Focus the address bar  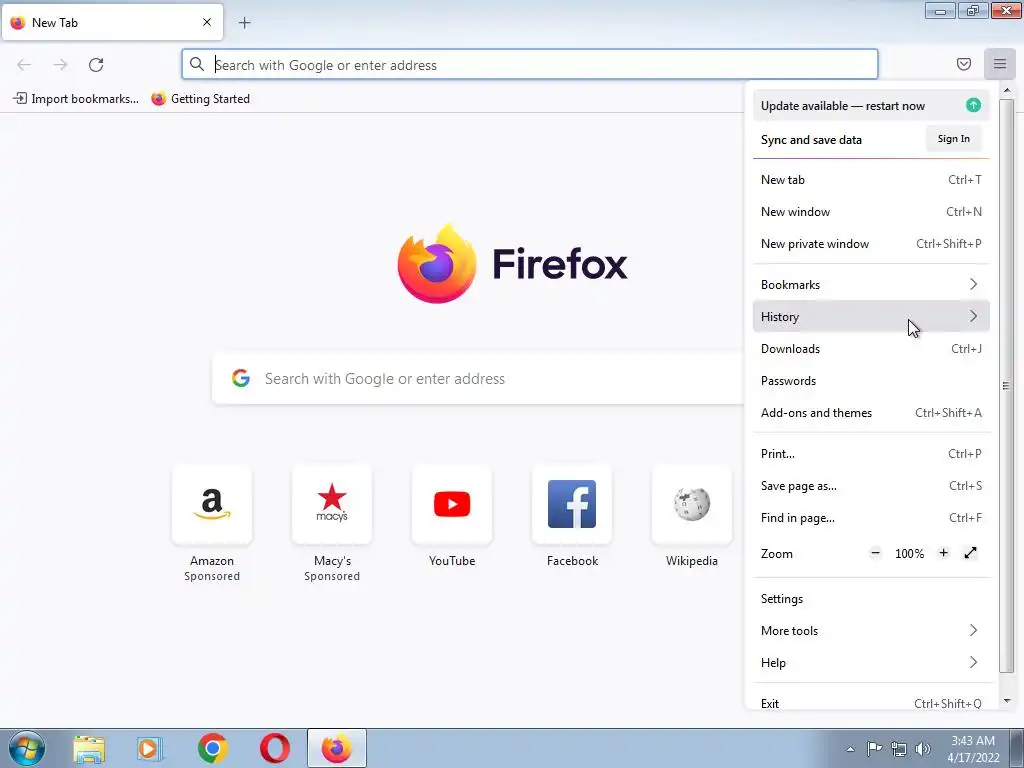pyautogui.click(x=530, y=65)
